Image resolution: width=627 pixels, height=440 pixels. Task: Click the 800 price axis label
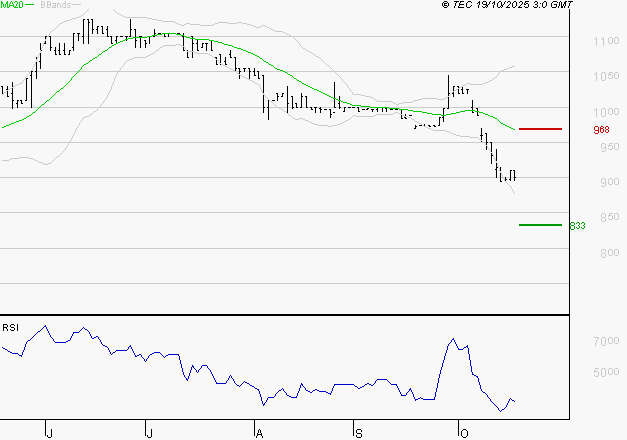click(x=610, y=253)
